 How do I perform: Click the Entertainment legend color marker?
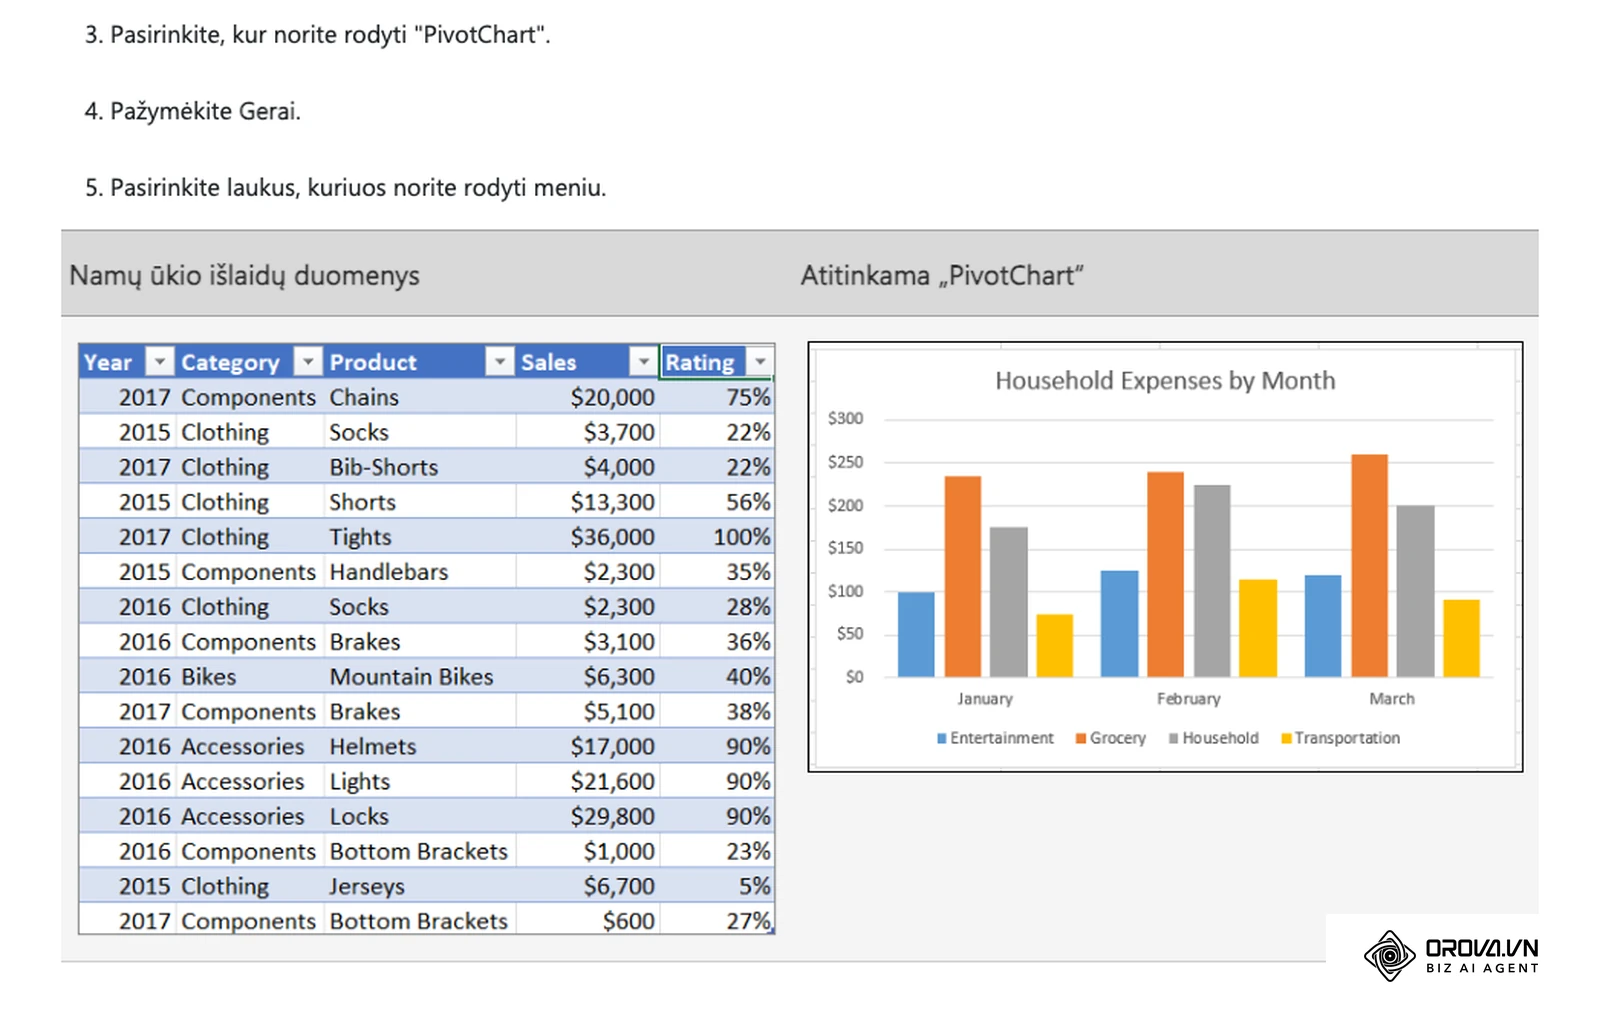[941, 739]
